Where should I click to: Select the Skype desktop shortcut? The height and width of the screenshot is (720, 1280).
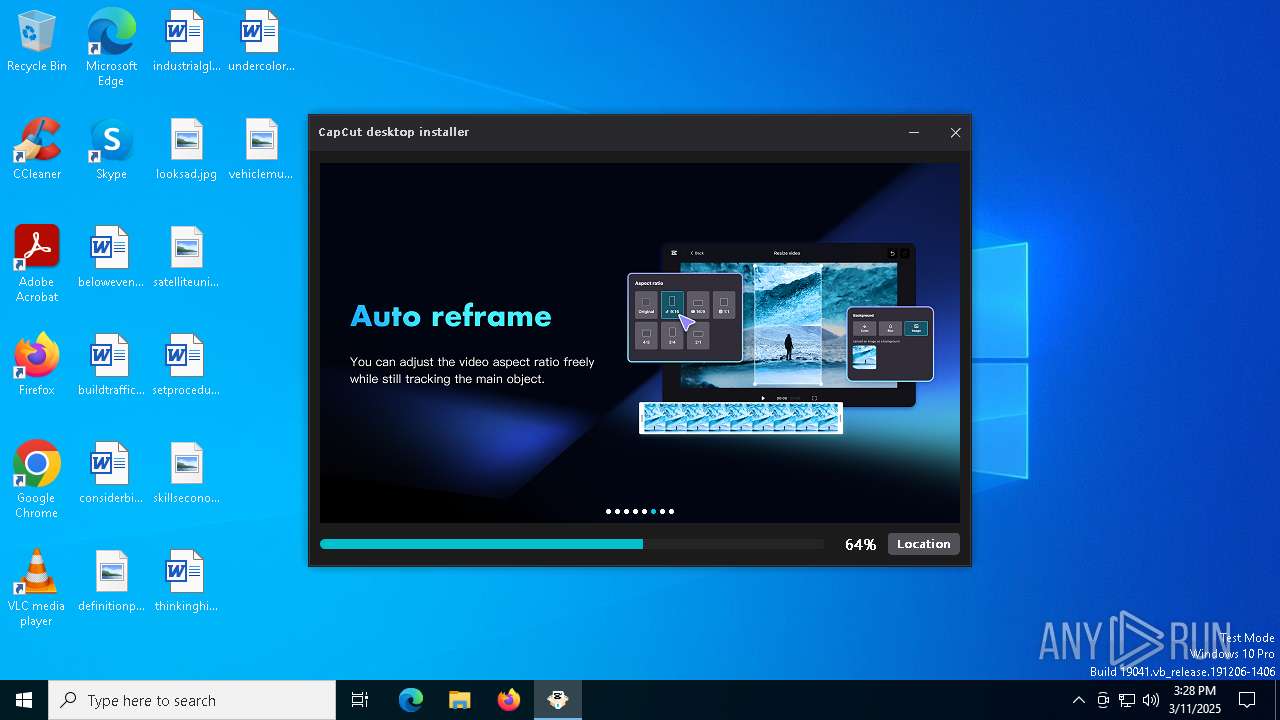111,149
